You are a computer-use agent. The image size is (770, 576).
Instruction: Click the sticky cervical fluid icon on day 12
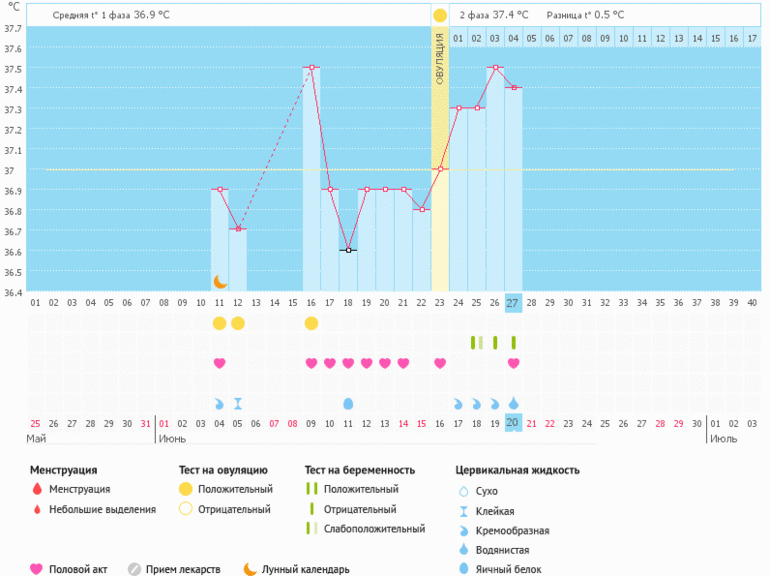coord(238,404)
